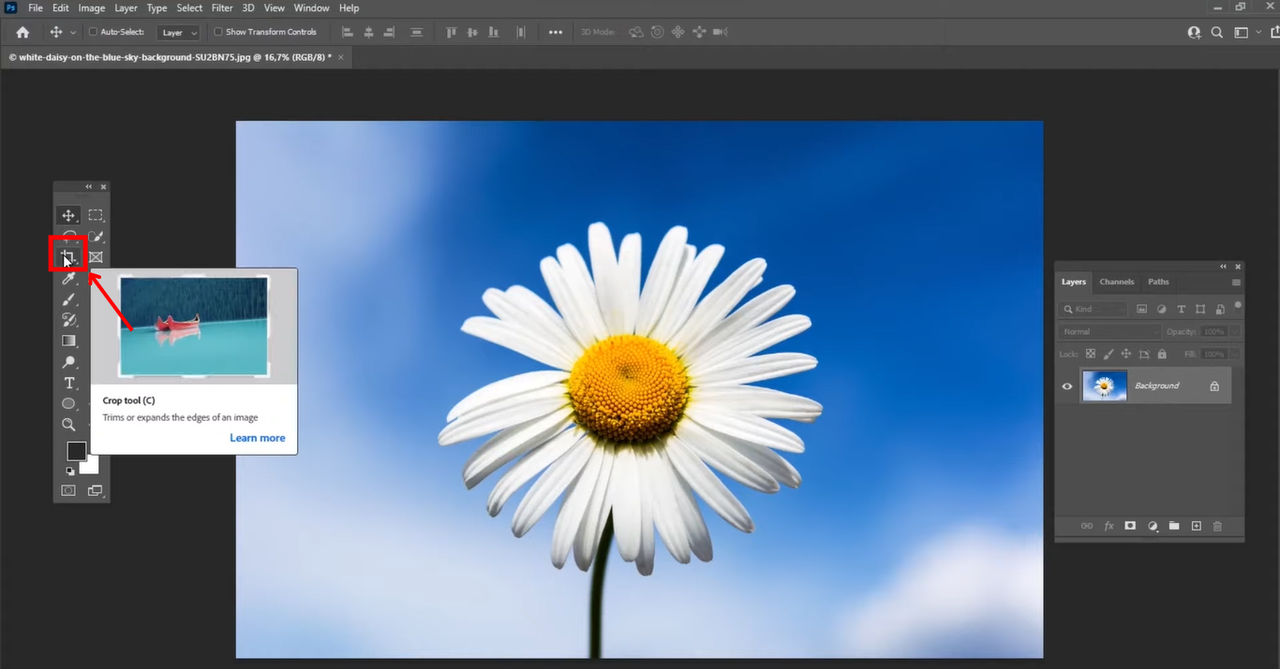Select the Brush tool
The image size is (1280, 669).
[x=69, y=299]
